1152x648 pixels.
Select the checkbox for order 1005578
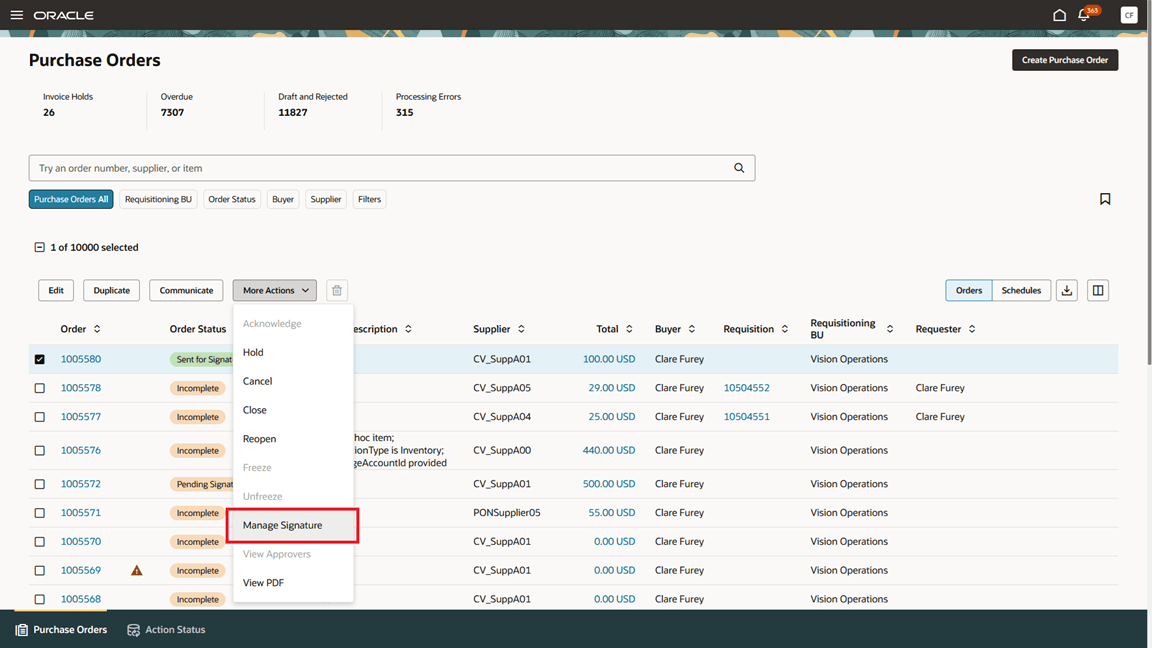[x=39, y=387]
